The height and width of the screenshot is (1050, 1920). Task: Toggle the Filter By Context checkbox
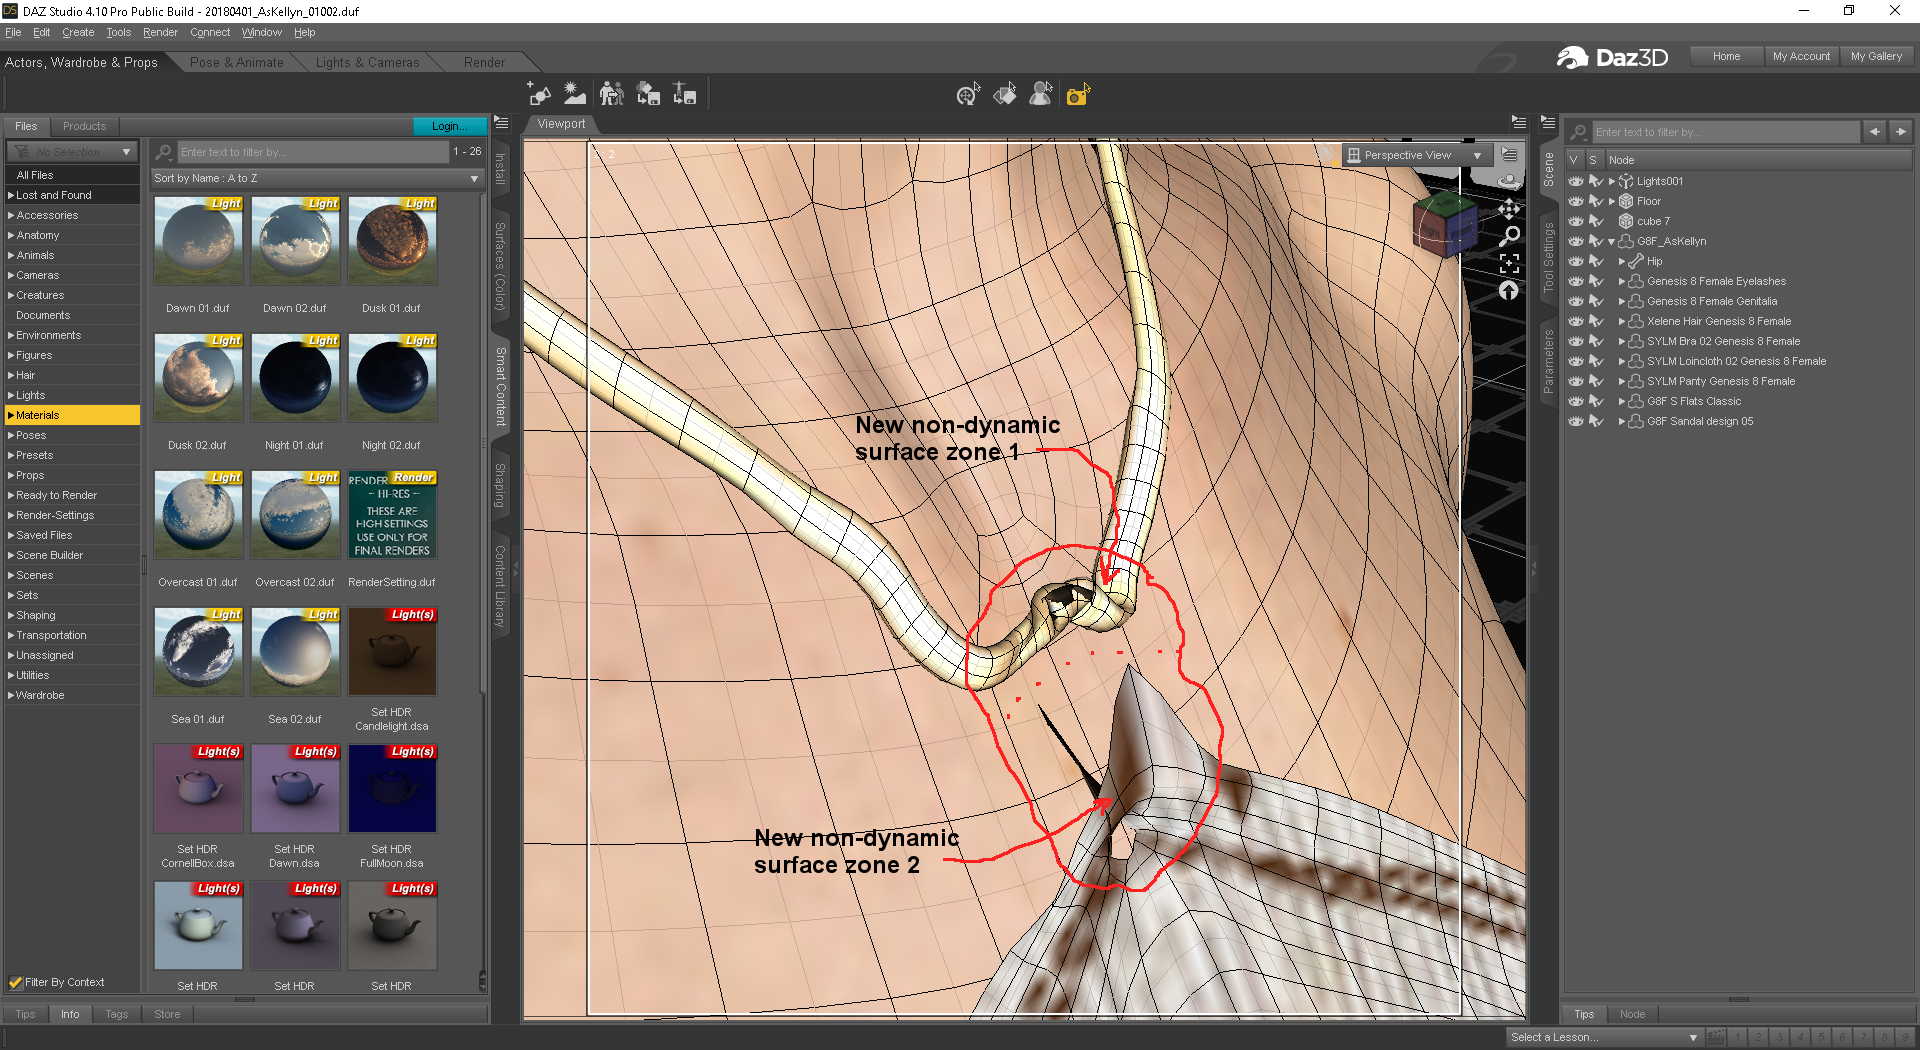15,982
